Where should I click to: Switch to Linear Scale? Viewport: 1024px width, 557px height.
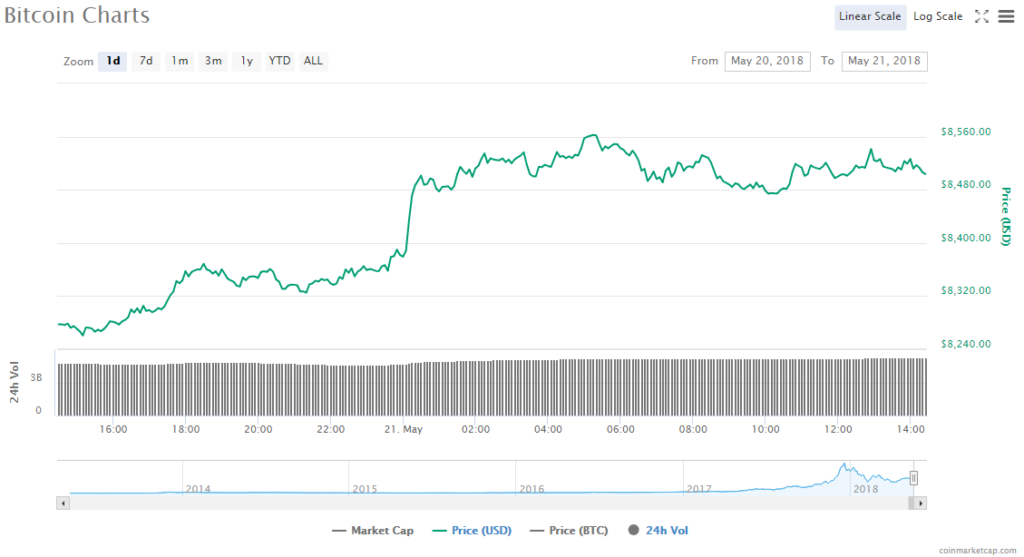[x=870, y=16]
